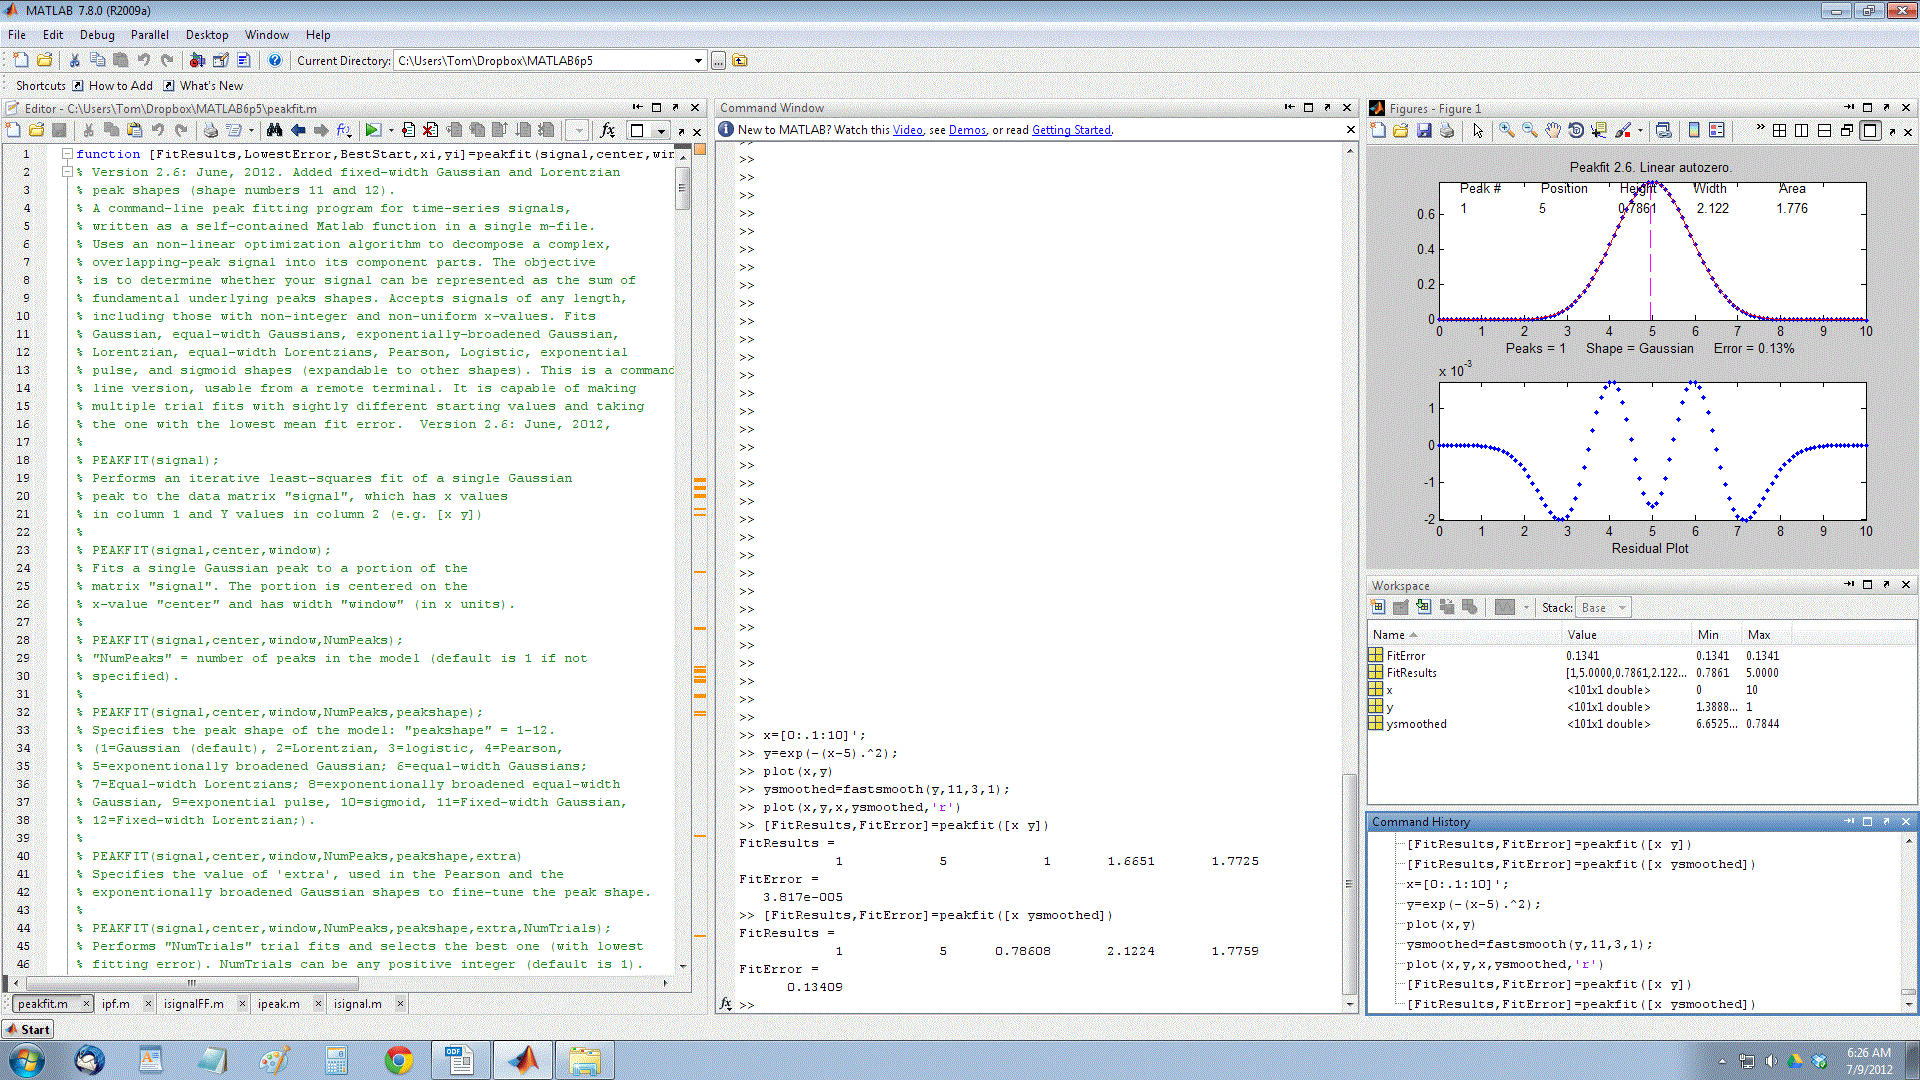Open the Debug menu
Screen dimensions: 1920x1080
pyautogui.click(x=97, y=35)
